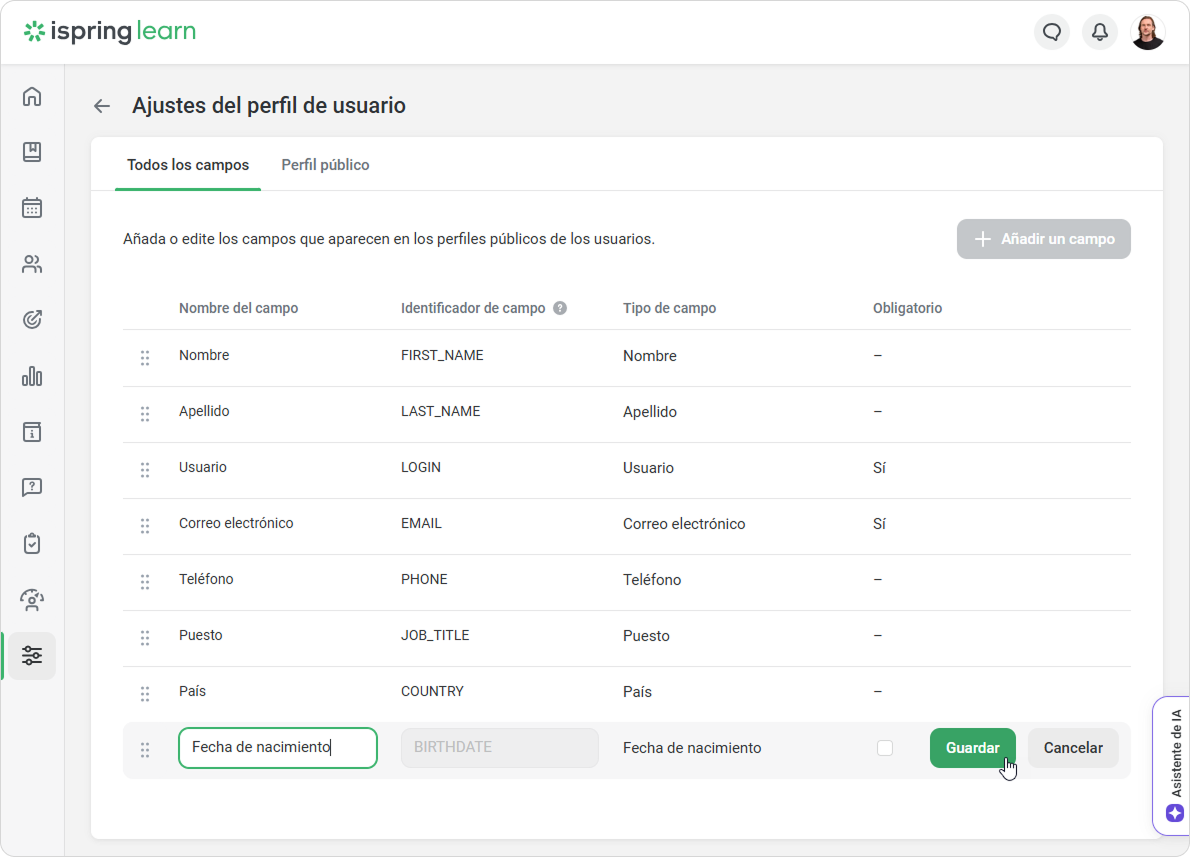Open the bar chart reports icon
This screenshot has width=1190, height=857.
(32, 376)
